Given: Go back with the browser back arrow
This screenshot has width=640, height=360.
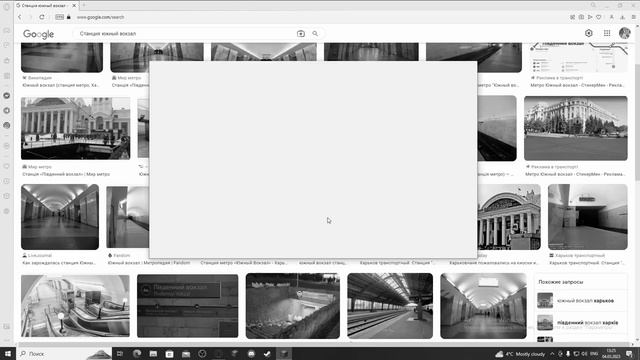Looking at the screenshot, I should pyautogui.click(x=20, y=17).
